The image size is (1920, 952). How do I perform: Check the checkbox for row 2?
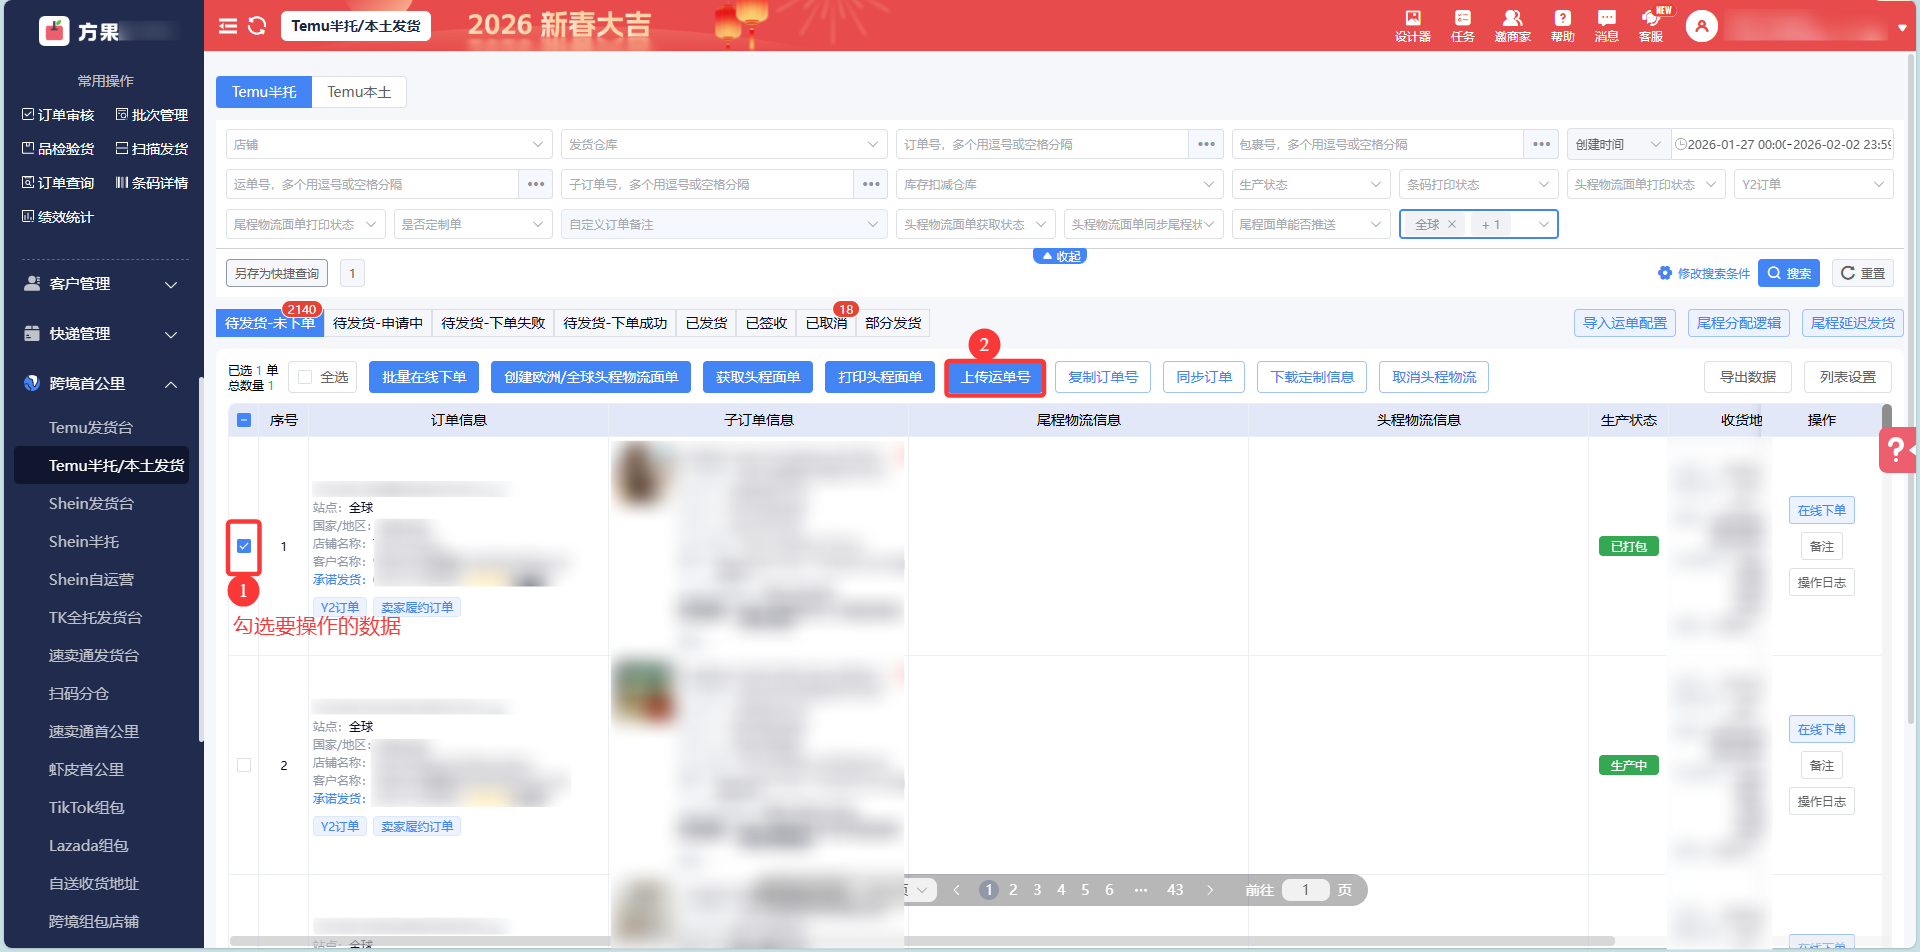tap(244, 765)
